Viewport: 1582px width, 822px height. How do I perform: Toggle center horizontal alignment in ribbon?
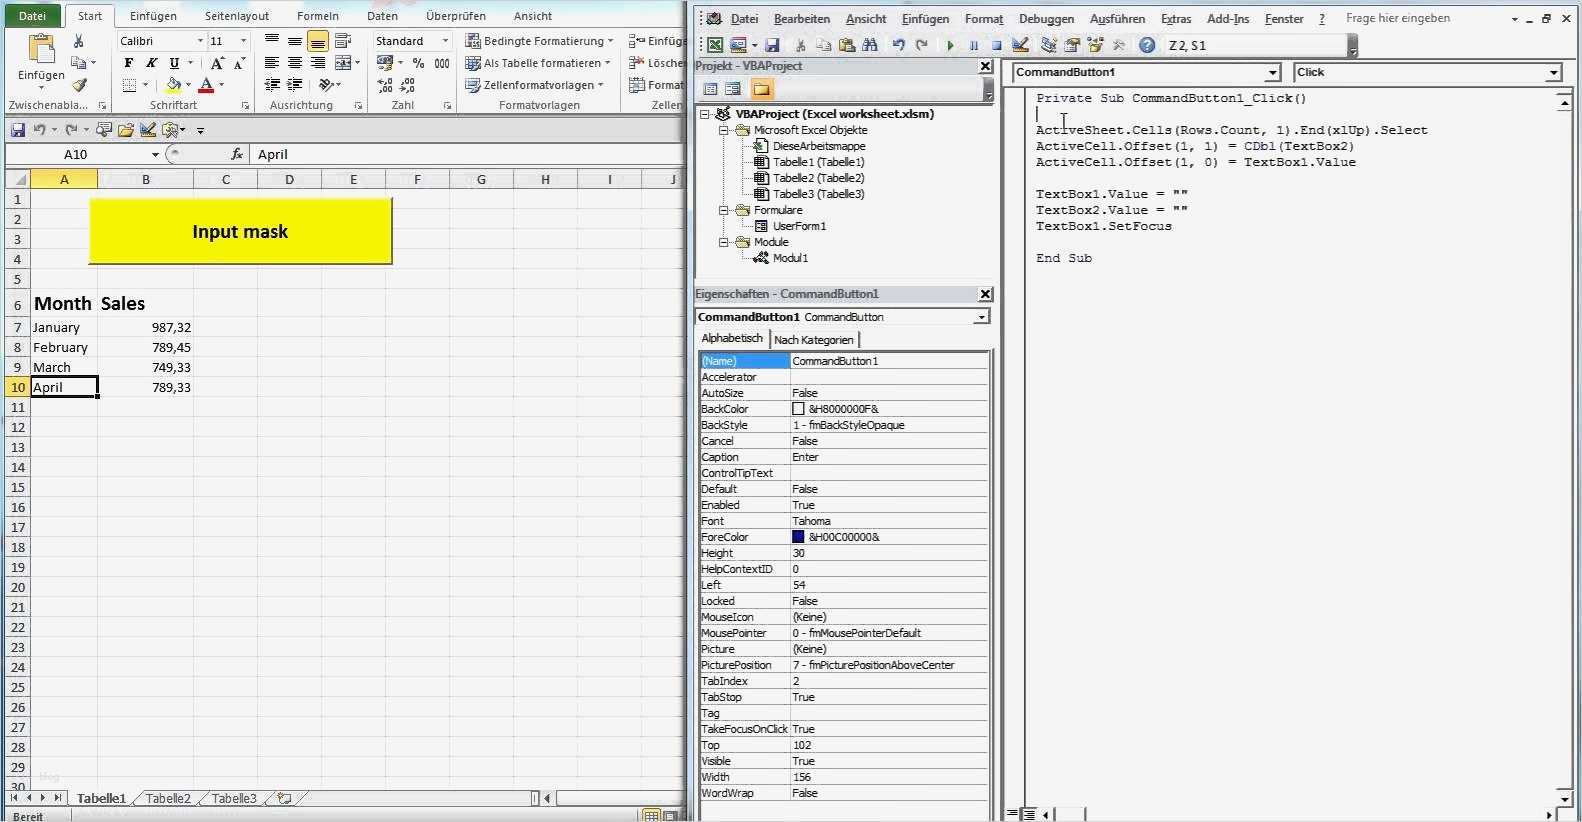[295, 63]
